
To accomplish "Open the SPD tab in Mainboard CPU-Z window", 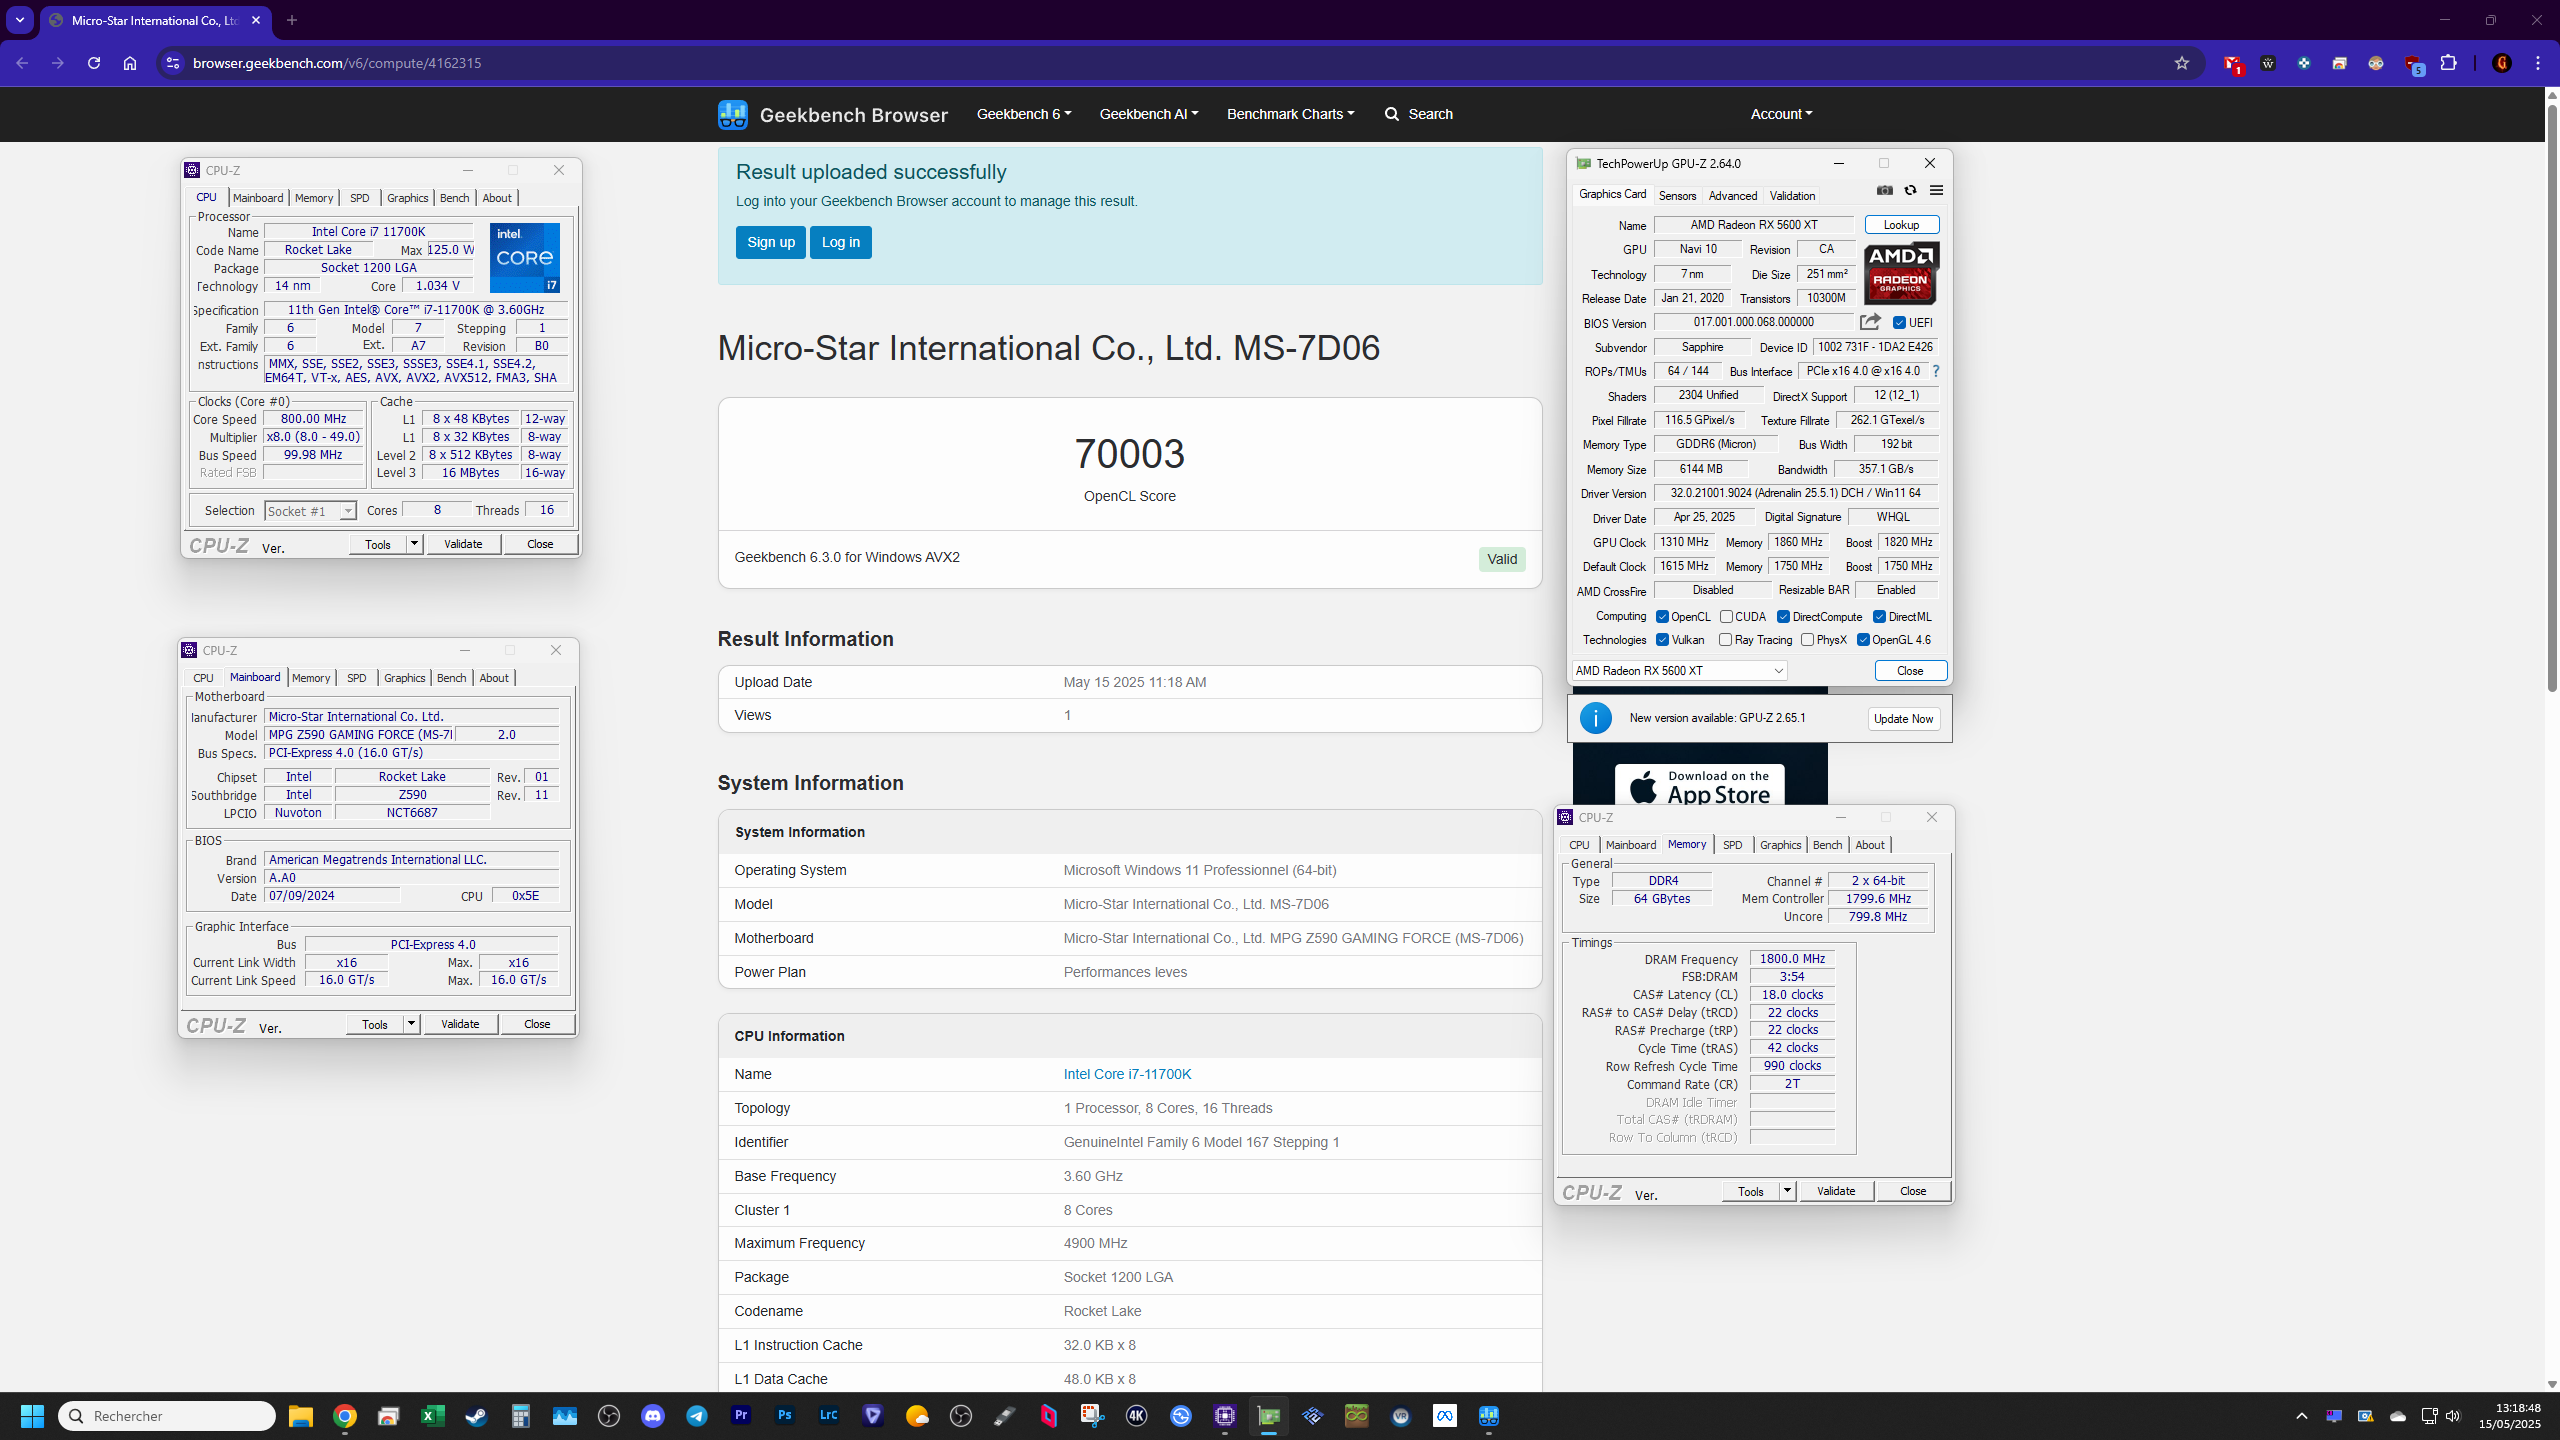I will click(356, 678).
